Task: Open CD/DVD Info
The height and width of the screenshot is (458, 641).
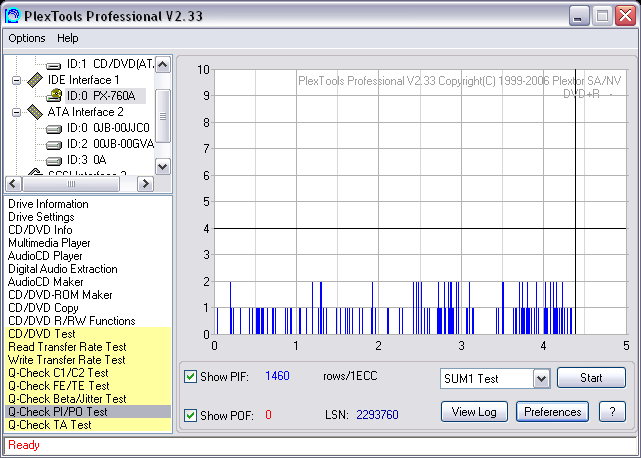Action: click(x=40, y=230)
